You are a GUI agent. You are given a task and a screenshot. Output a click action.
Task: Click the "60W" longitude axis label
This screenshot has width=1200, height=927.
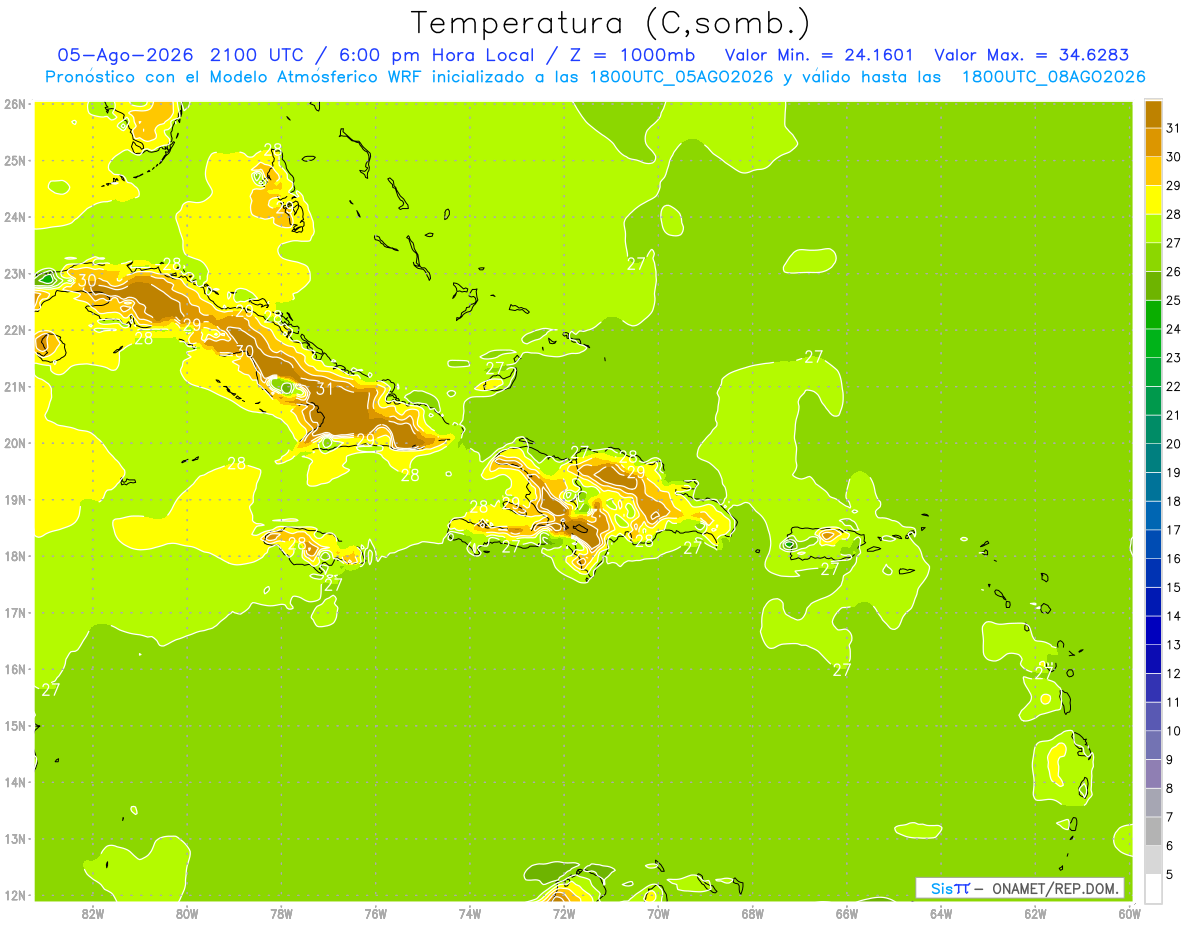(1130, 913)
